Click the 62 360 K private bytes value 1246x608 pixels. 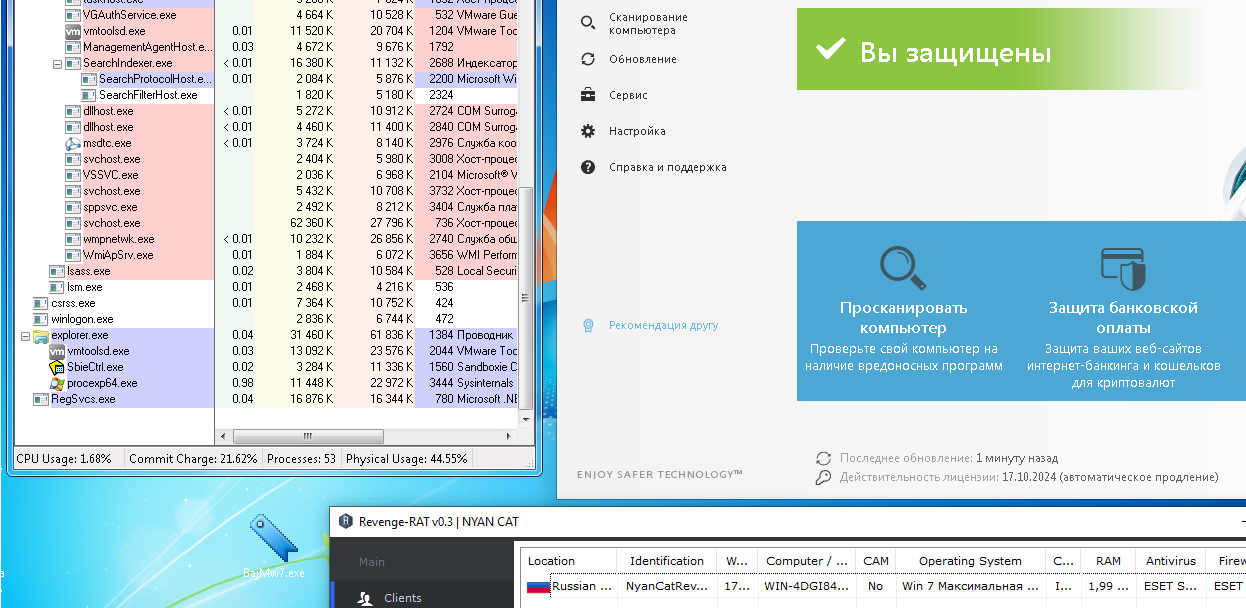pos(313,223)
